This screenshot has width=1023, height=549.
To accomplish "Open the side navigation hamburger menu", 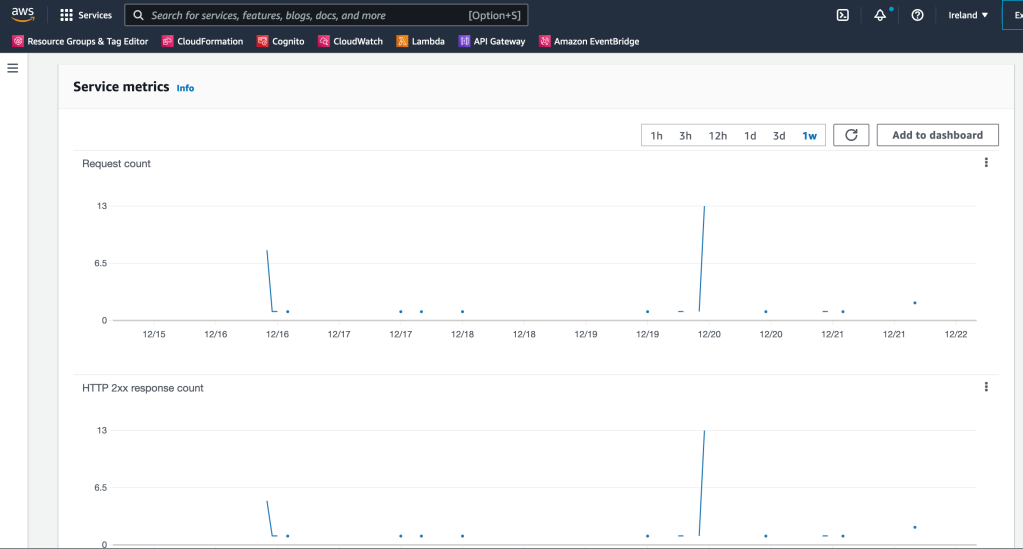I will 13,68.
